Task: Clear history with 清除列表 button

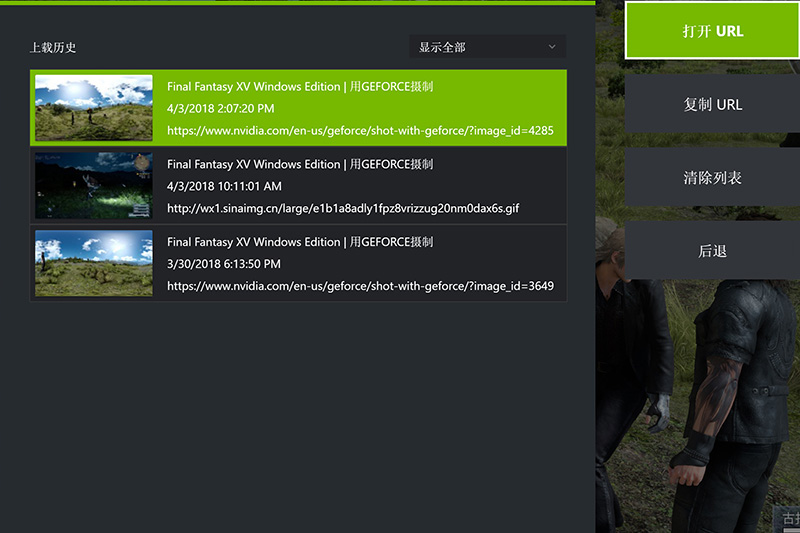Action: pos(712,177)
